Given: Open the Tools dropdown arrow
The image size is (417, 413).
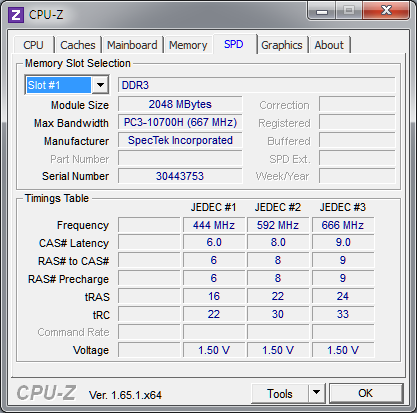Looking at the screenshot, I should pos(316,393).
